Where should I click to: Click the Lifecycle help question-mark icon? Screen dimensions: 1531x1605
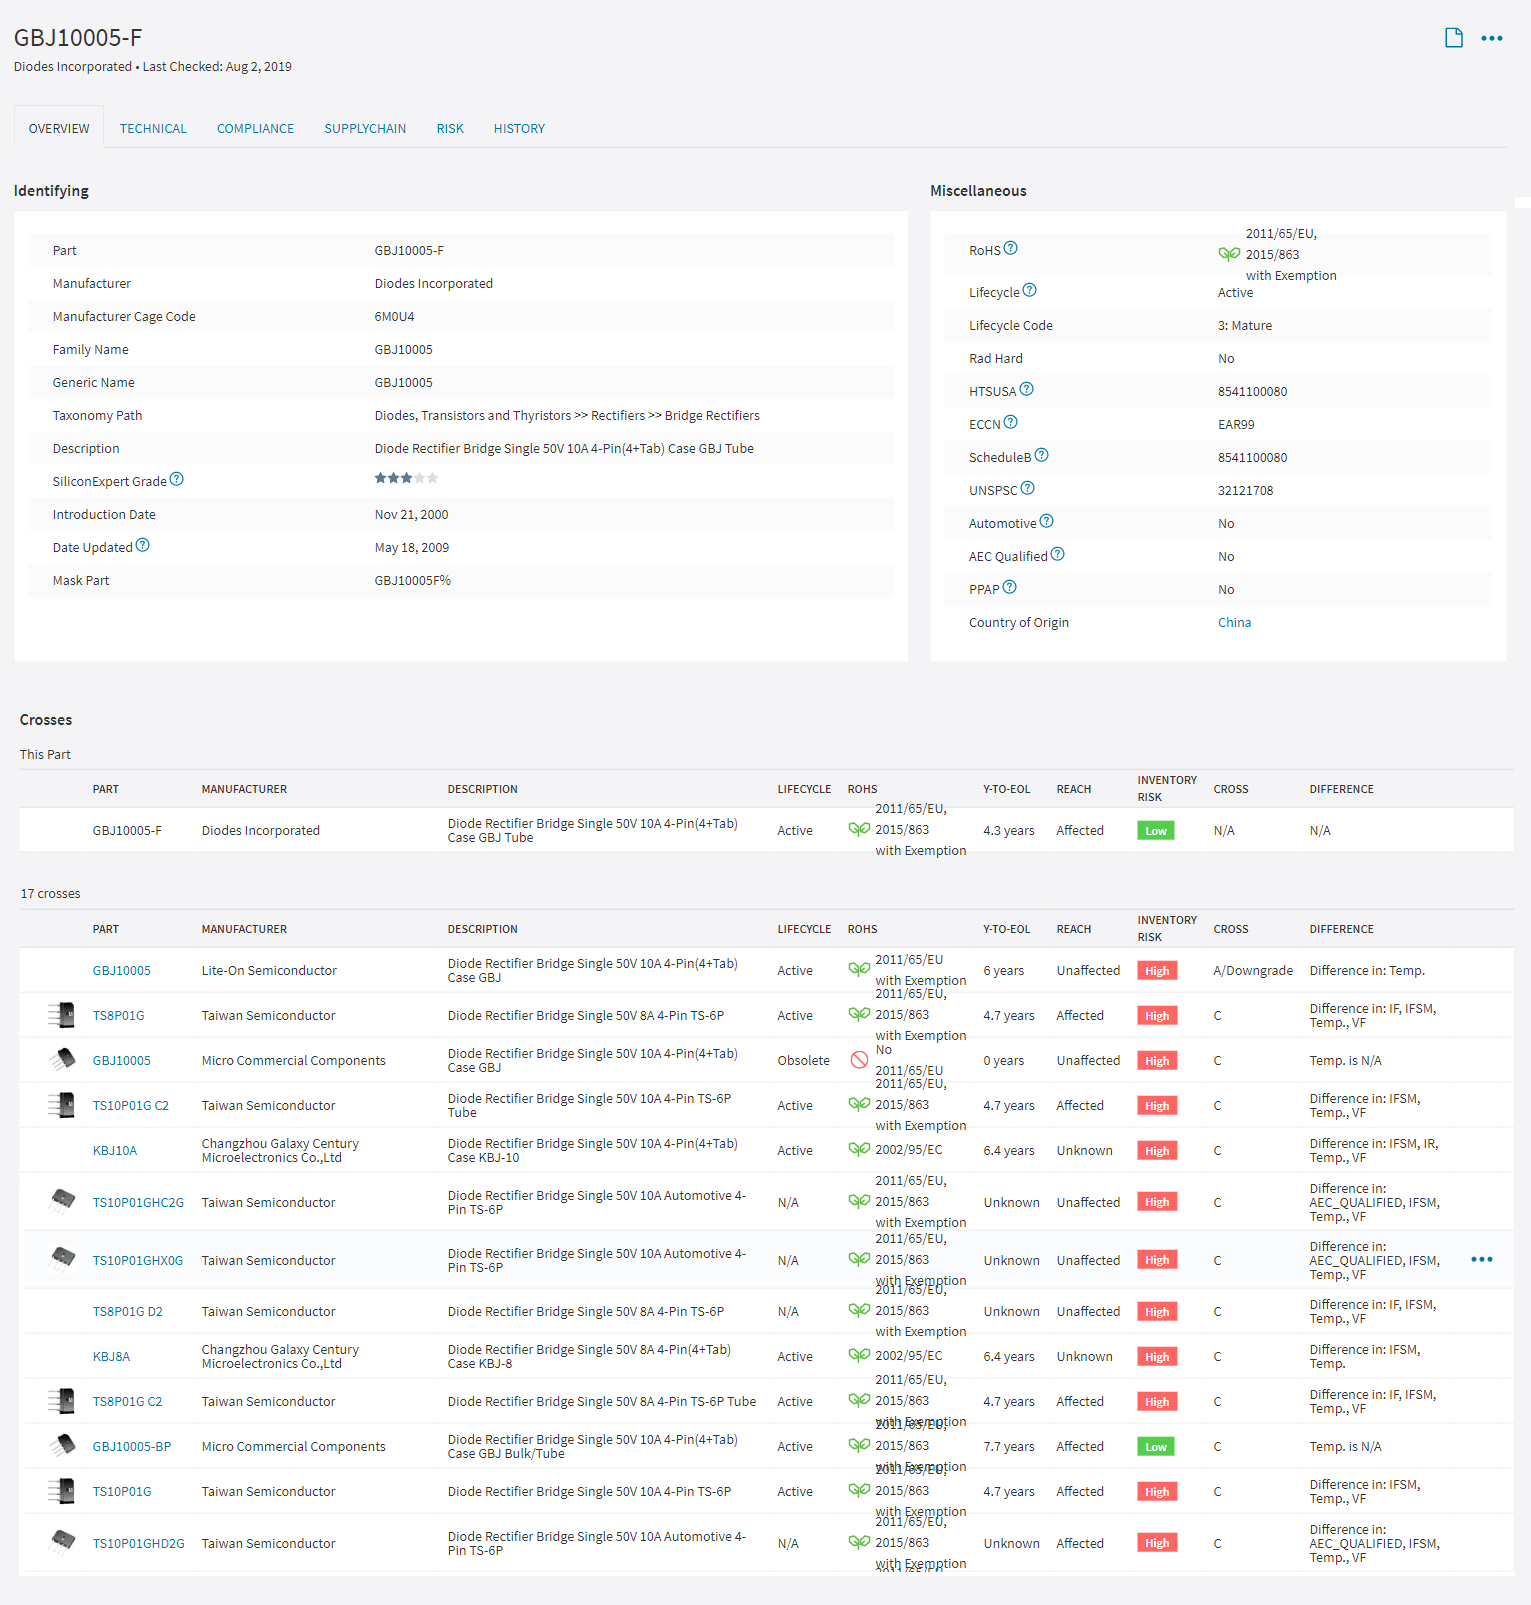coord(1029,290)
